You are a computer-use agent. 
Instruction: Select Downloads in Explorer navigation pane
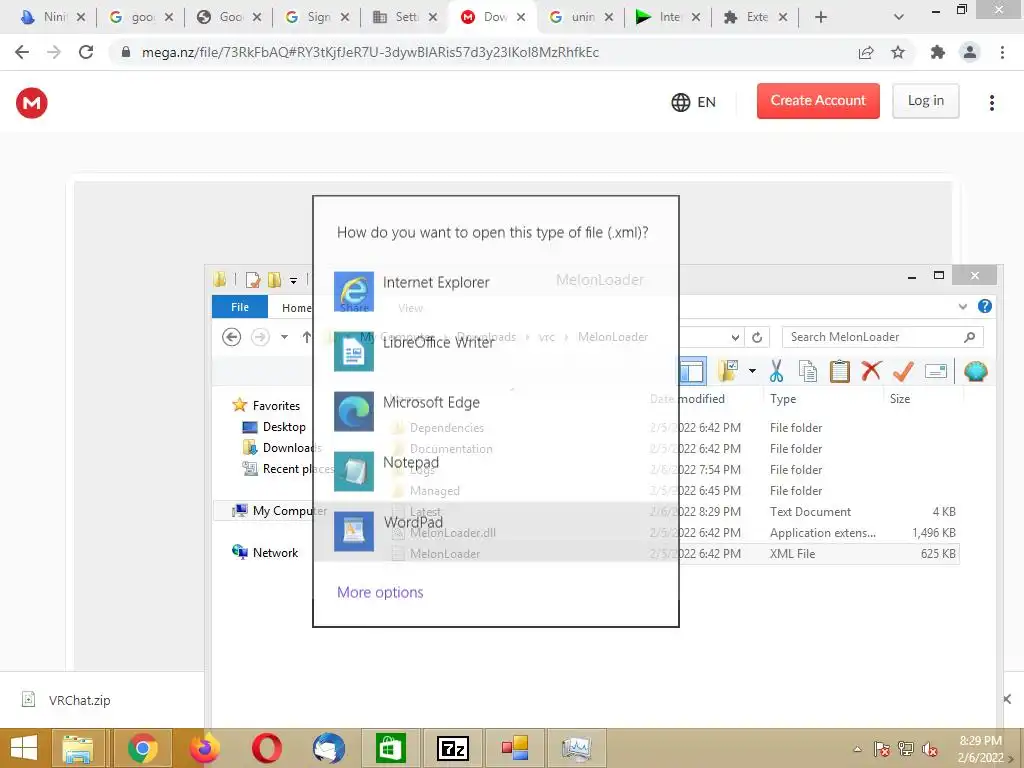pyautogui.click(x=289, y=447)
